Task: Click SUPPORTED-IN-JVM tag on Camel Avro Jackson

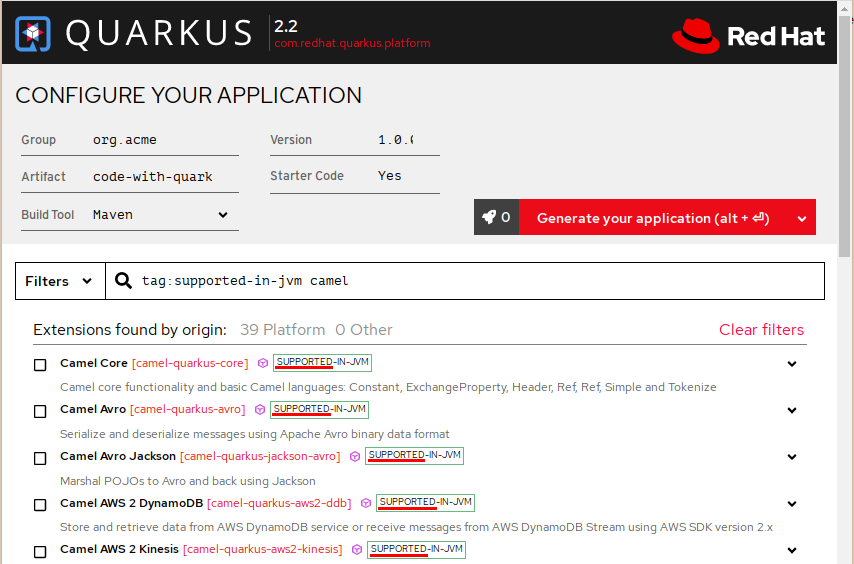Action: [x=414, y=456]
